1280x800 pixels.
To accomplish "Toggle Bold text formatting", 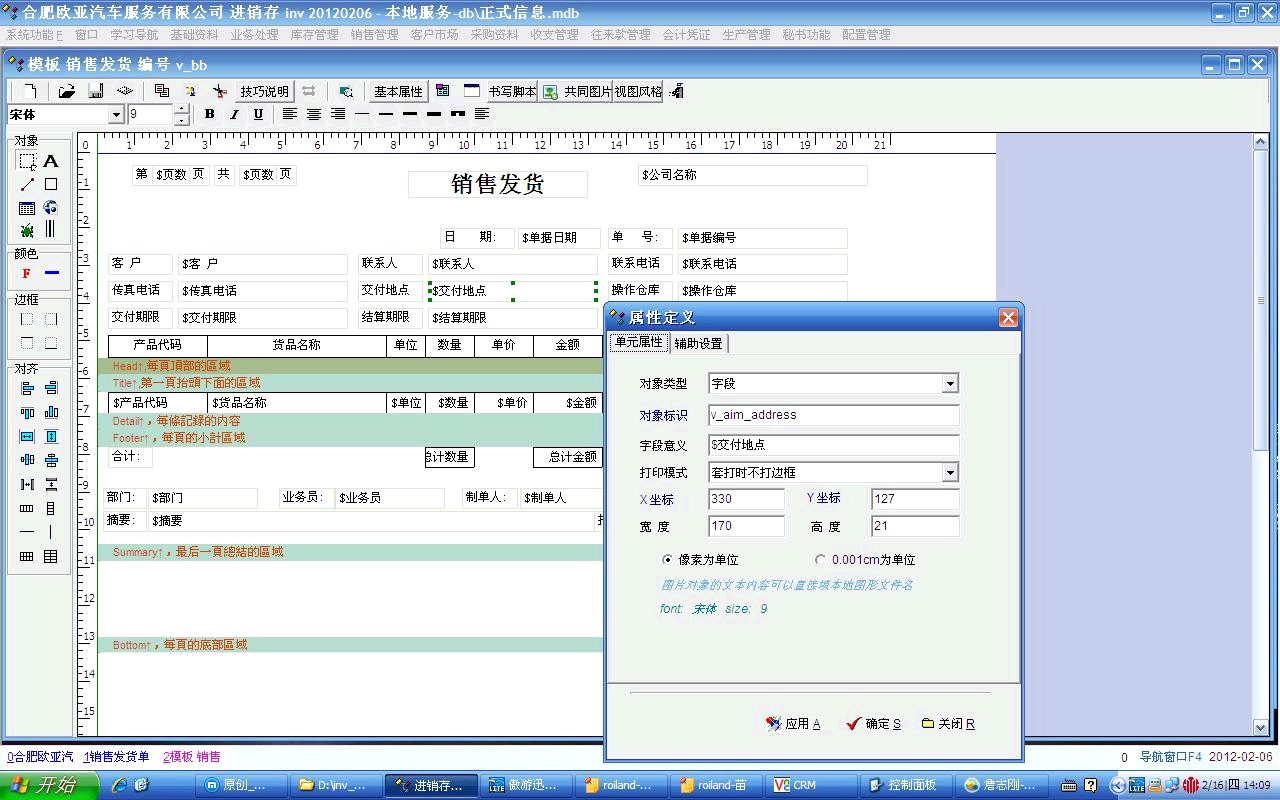I will point(209,114).
